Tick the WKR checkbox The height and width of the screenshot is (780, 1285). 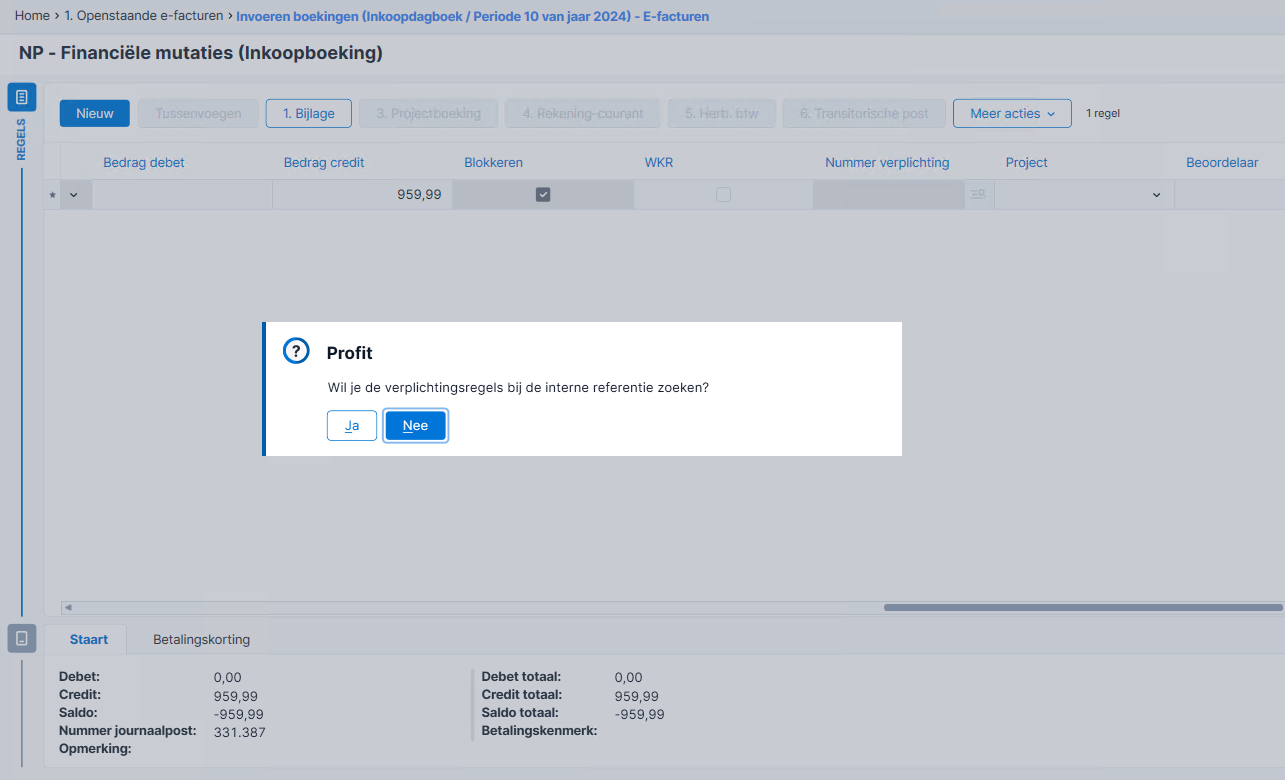[723, 195]
